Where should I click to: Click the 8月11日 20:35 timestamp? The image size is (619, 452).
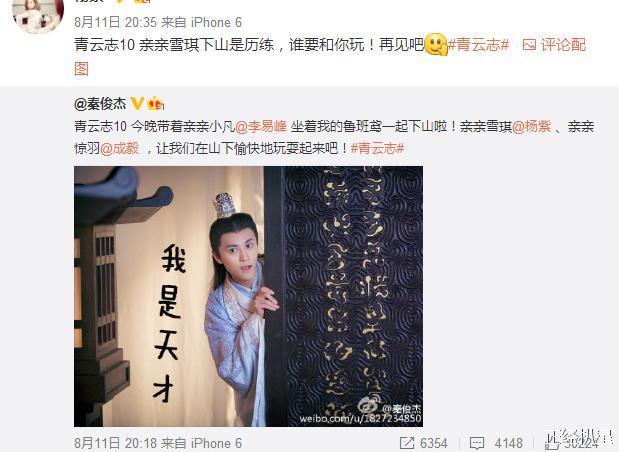point(116,22)
